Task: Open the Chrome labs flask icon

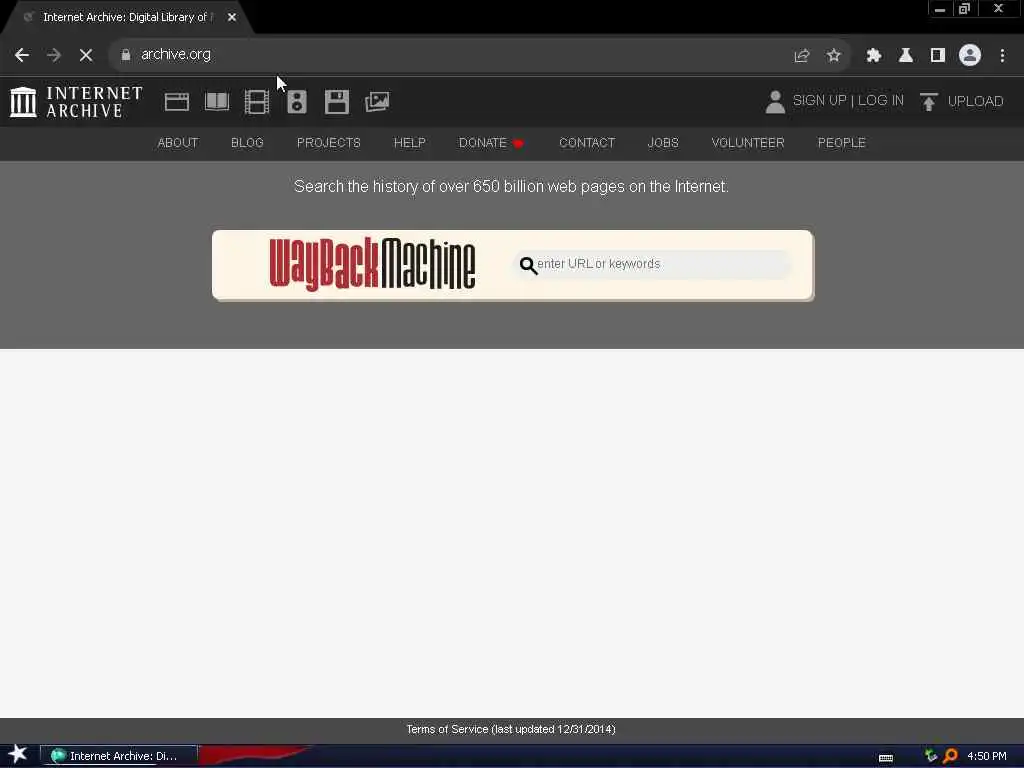Action: 906,56
